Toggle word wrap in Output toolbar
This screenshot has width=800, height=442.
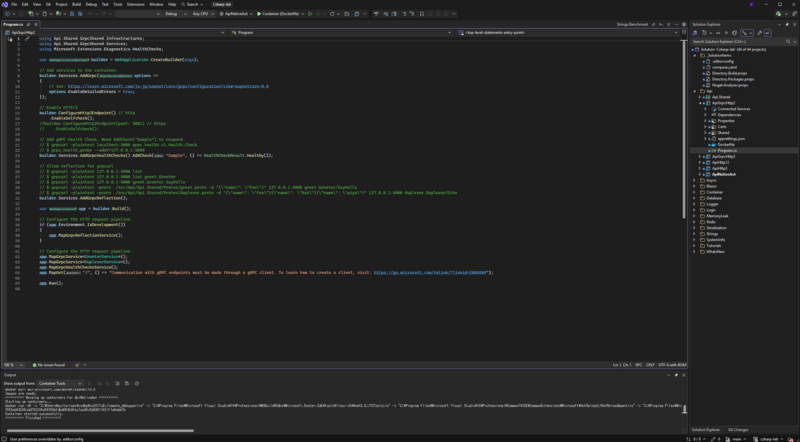[127, 383]
